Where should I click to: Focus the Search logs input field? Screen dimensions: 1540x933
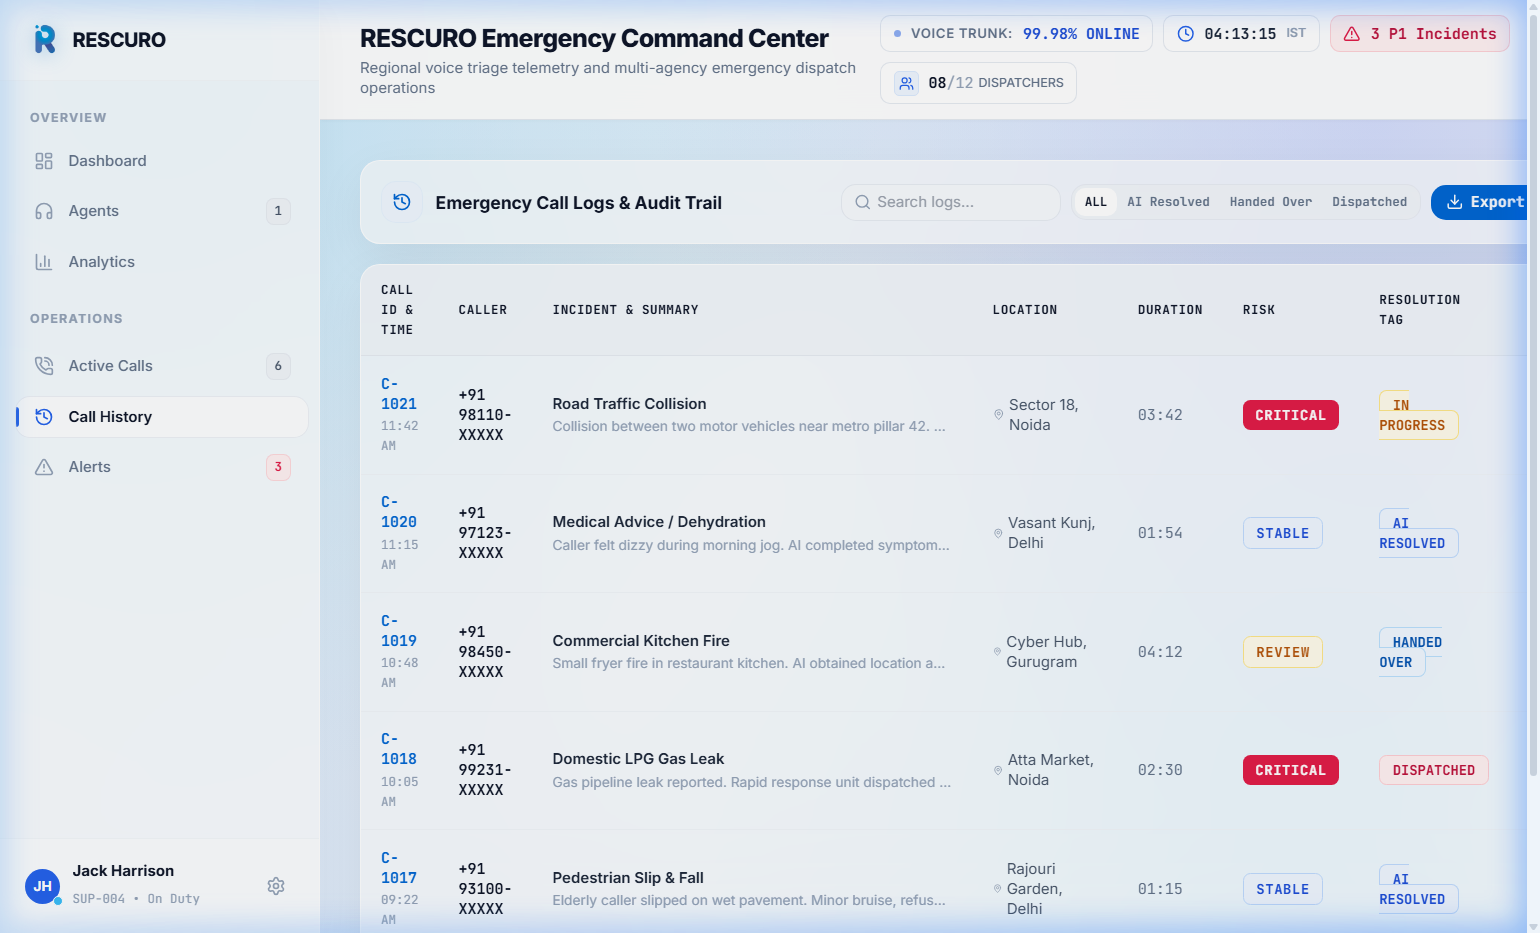[950, 202]
